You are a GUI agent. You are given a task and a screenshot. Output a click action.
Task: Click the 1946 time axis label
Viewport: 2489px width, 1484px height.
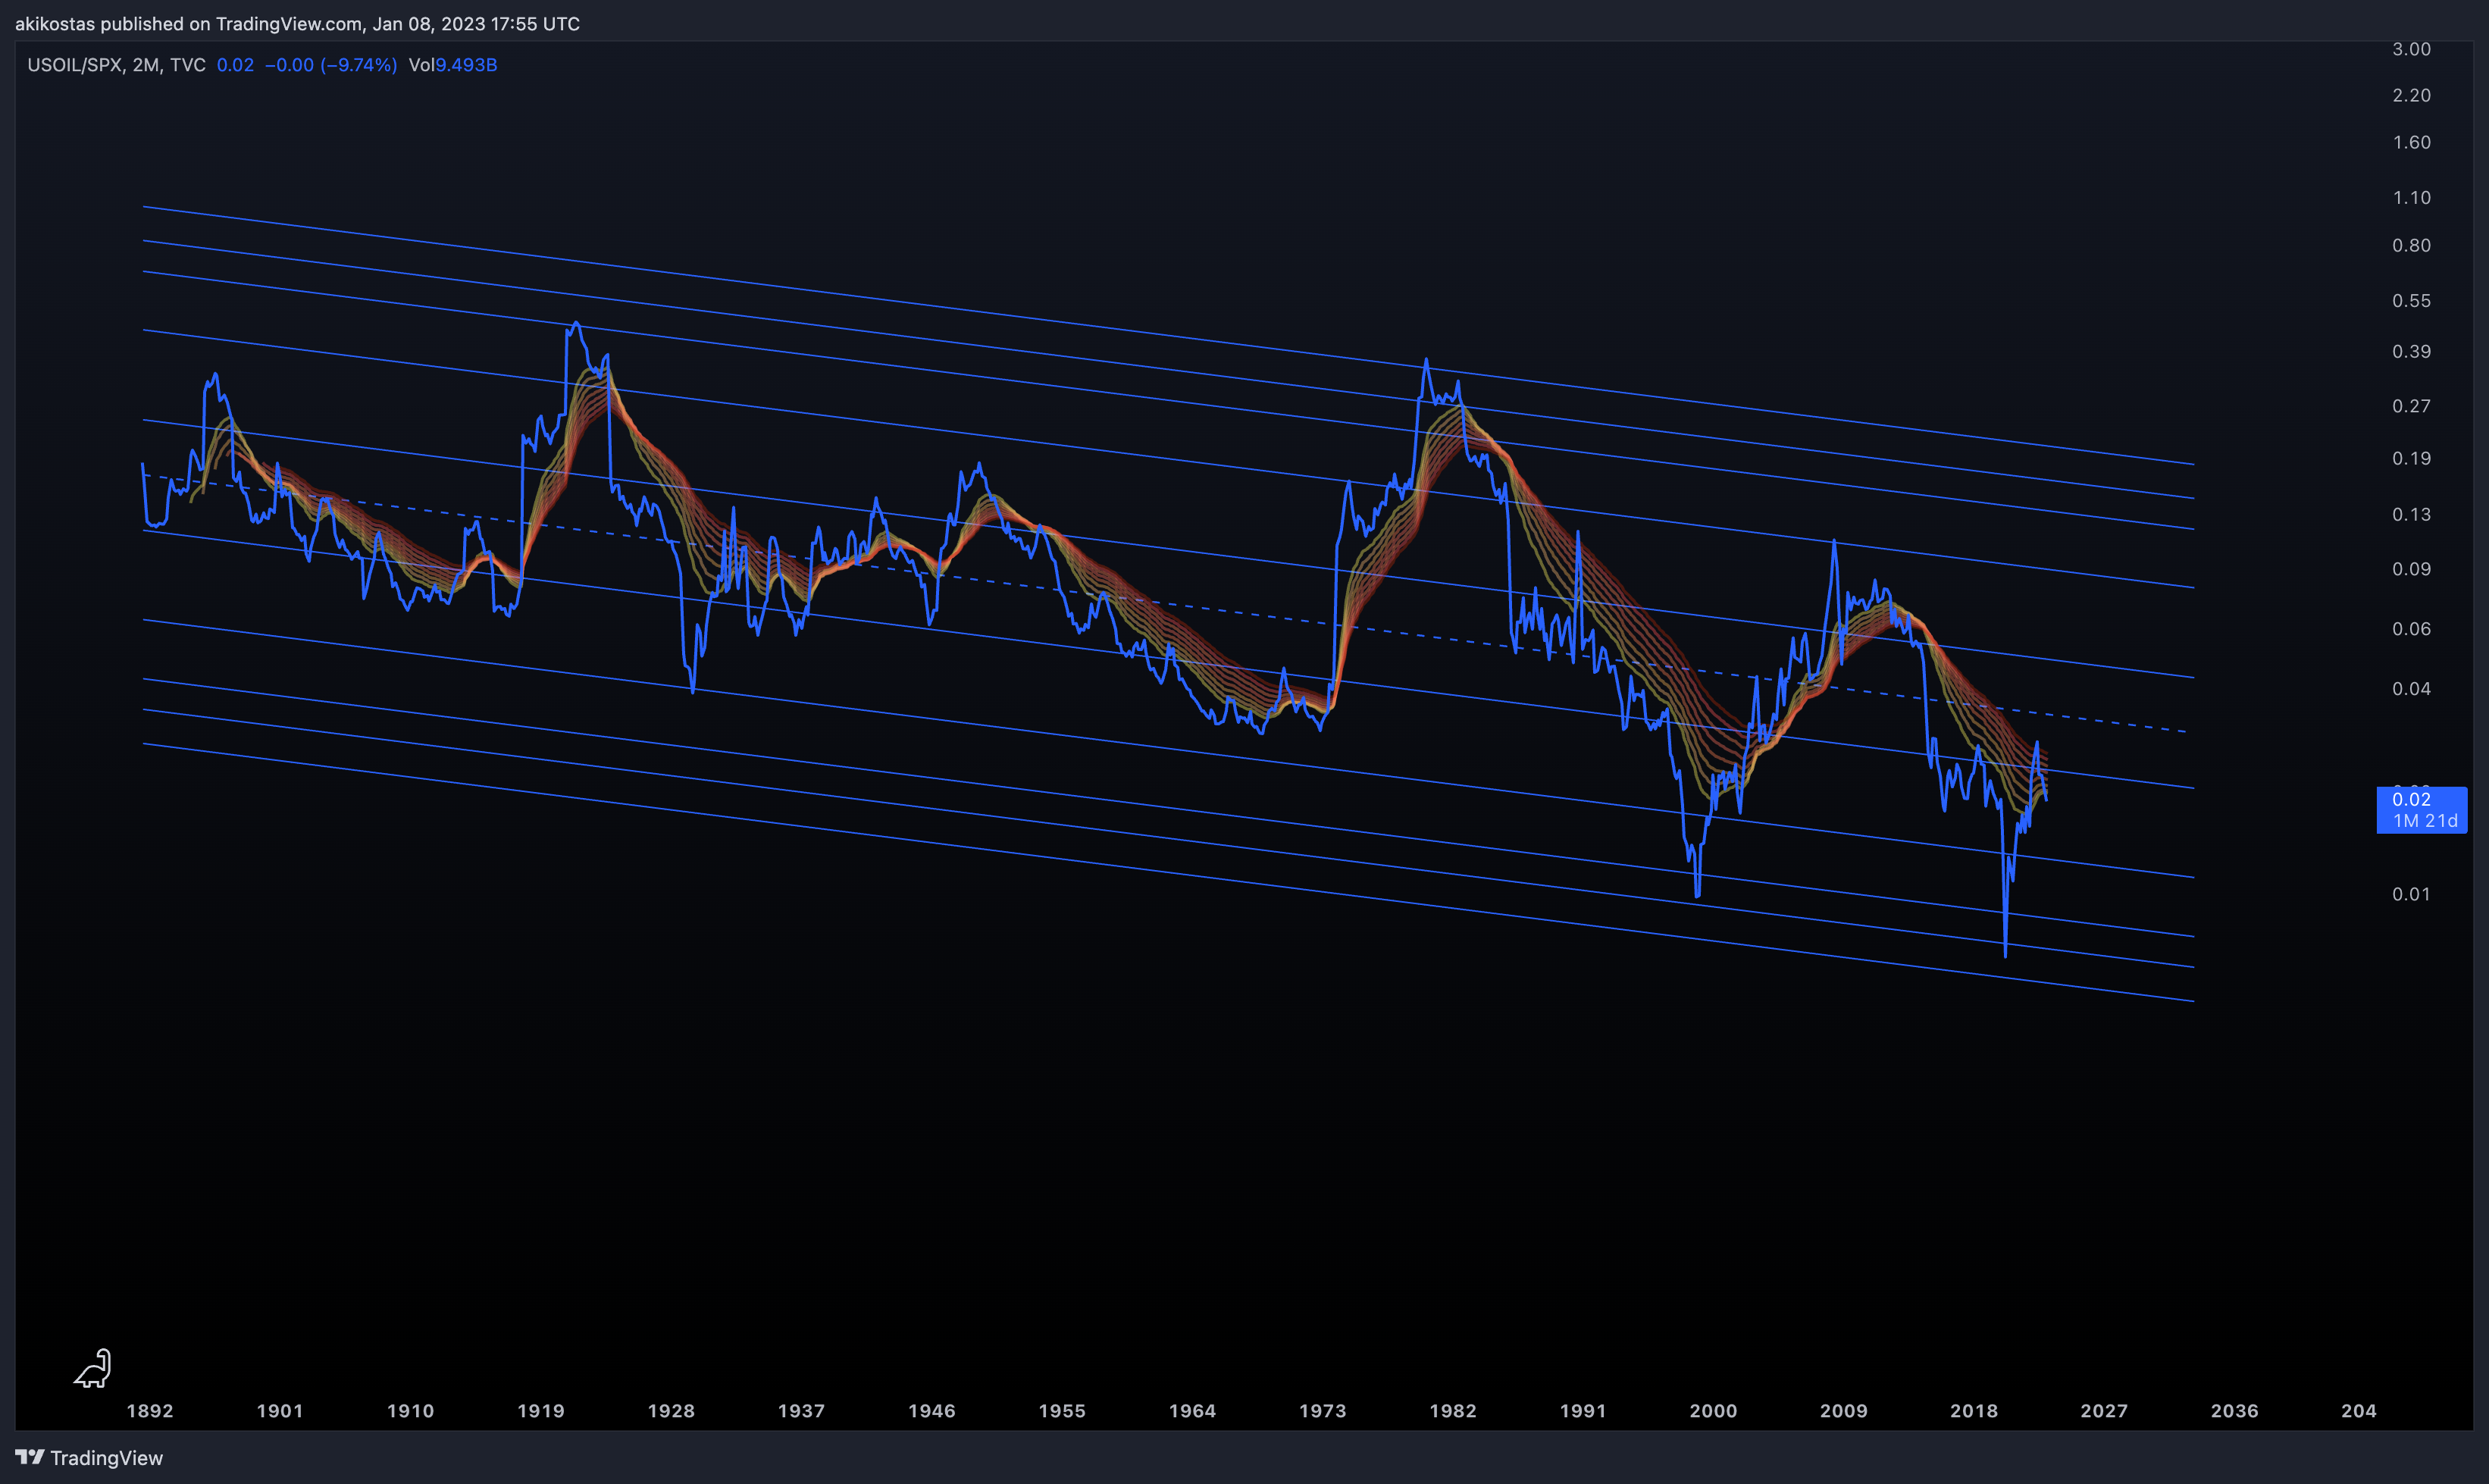[932, 1411]
